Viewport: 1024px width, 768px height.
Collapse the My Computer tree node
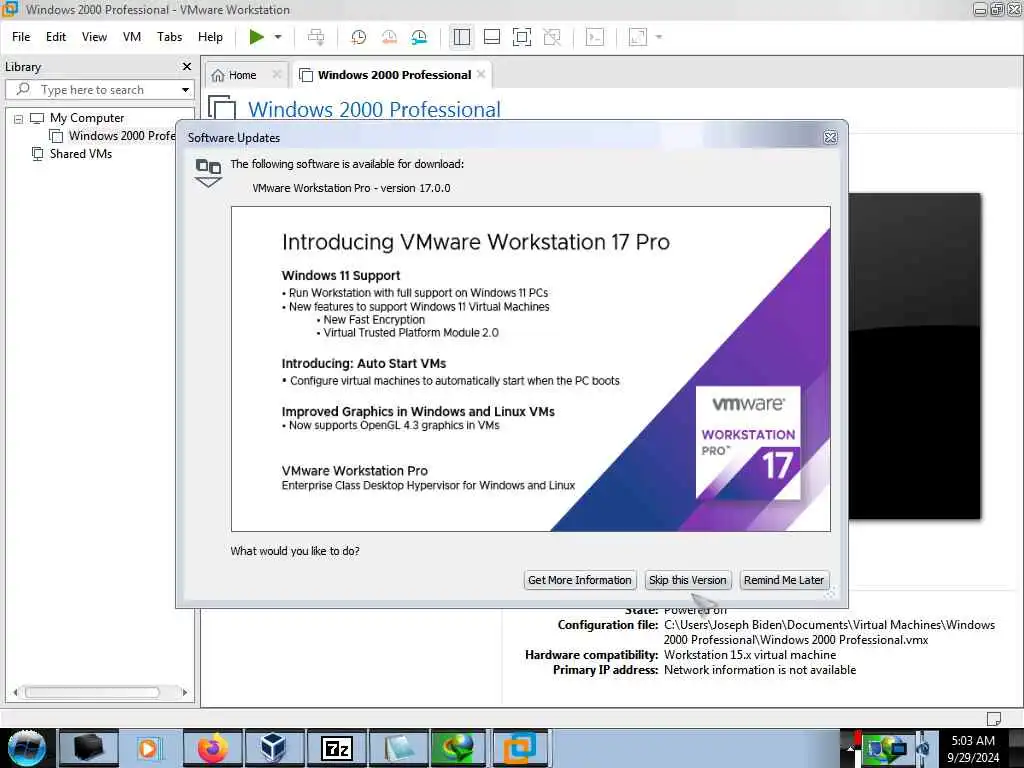18,119
